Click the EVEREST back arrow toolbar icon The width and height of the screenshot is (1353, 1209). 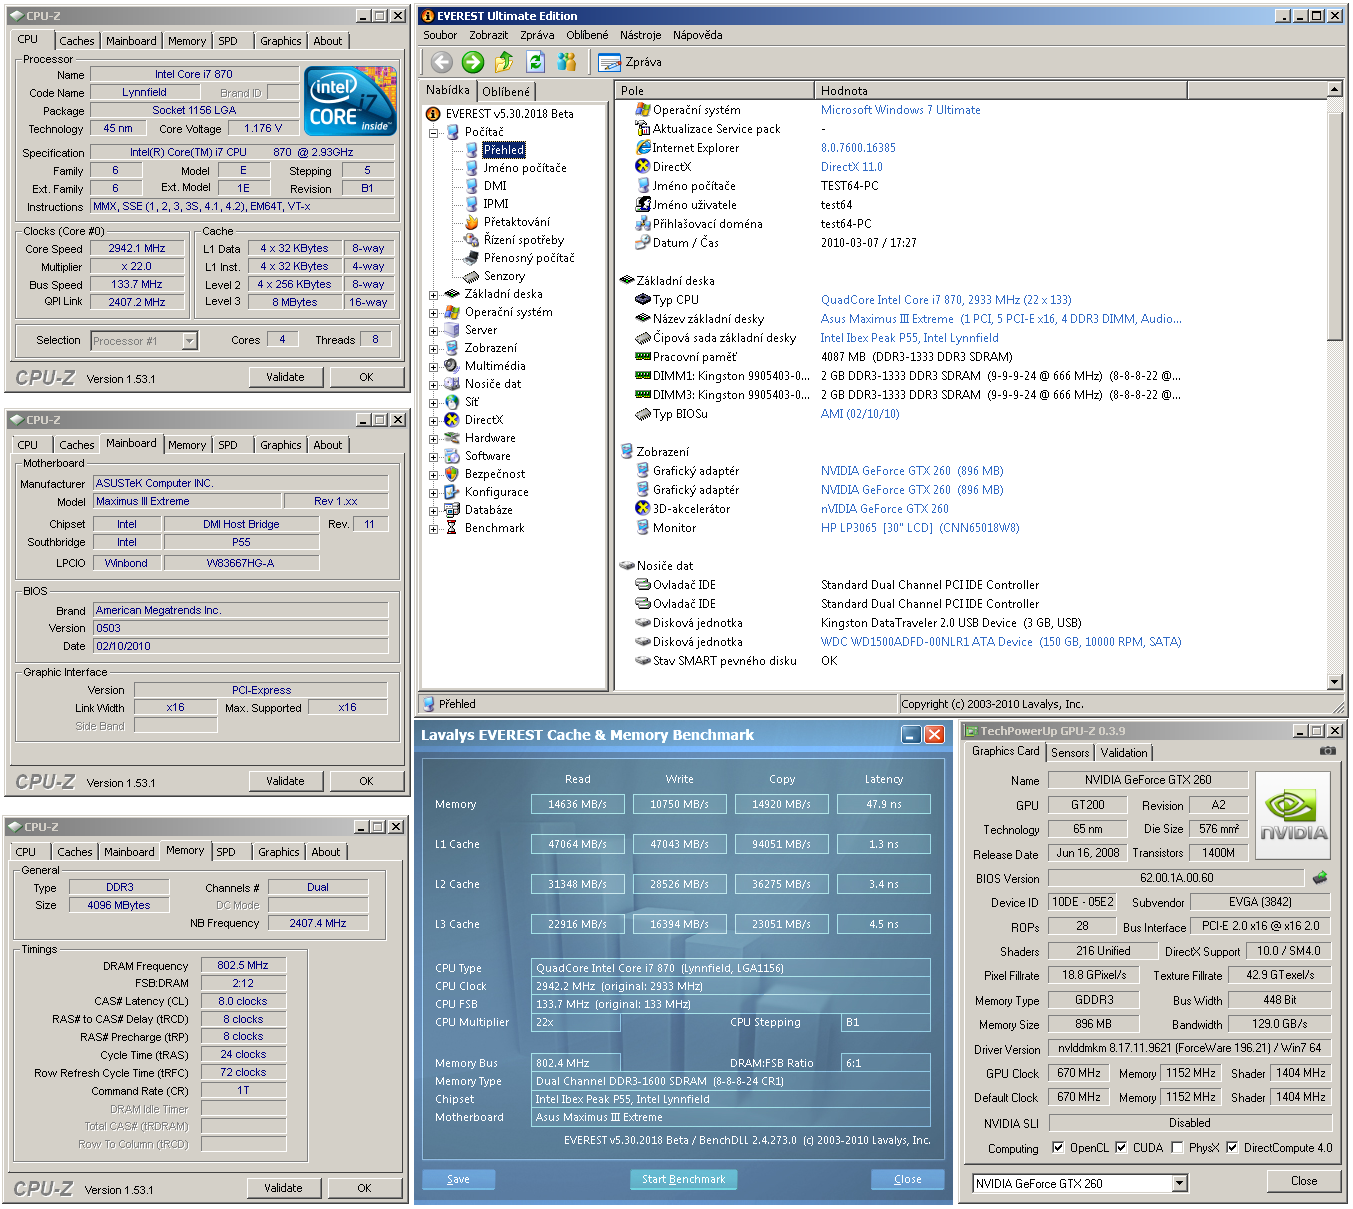coord(442,62)
